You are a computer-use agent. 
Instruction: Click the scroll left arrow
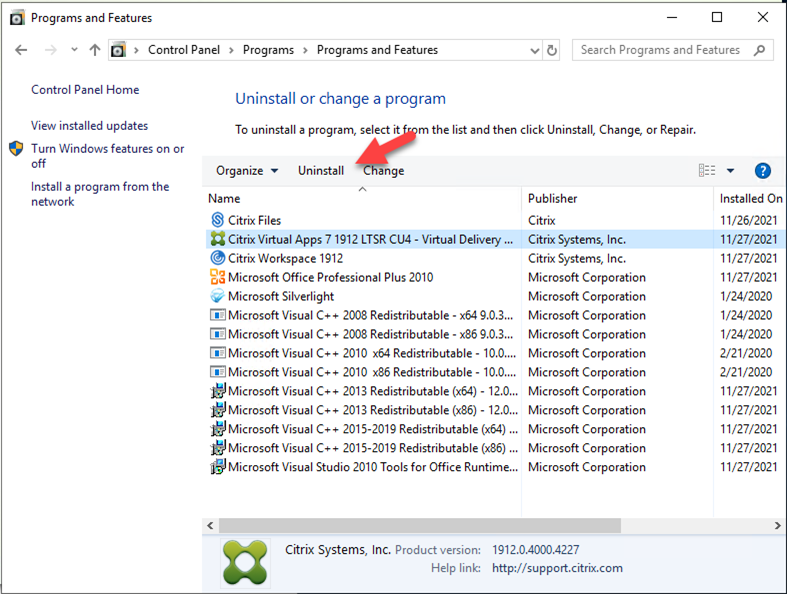tap(210, 525)
